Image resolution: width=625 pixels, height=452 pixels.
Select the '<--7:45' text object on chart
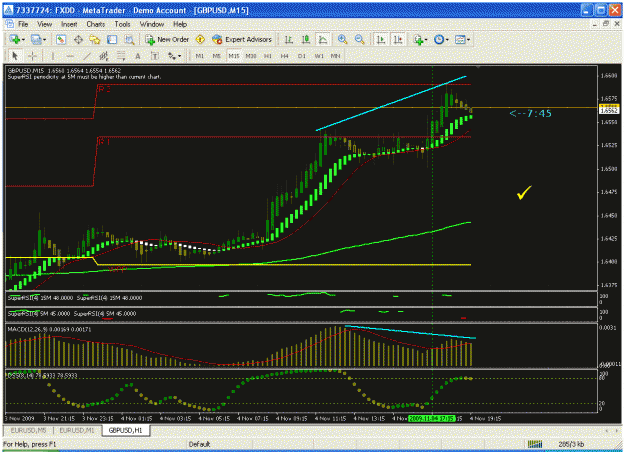tap(531, 114)
